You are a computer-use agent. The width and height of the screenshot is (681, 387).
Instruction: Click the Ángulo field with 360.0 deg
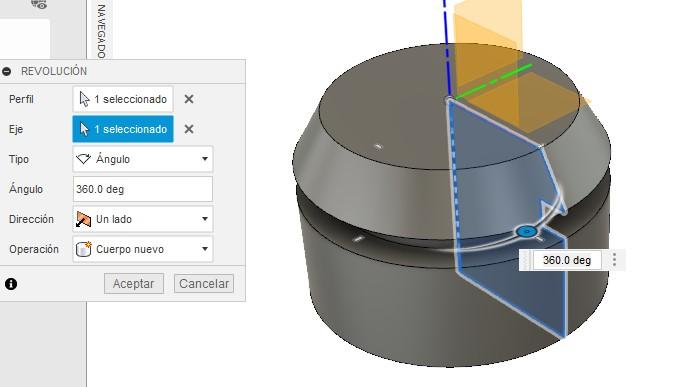coord(143,189)
